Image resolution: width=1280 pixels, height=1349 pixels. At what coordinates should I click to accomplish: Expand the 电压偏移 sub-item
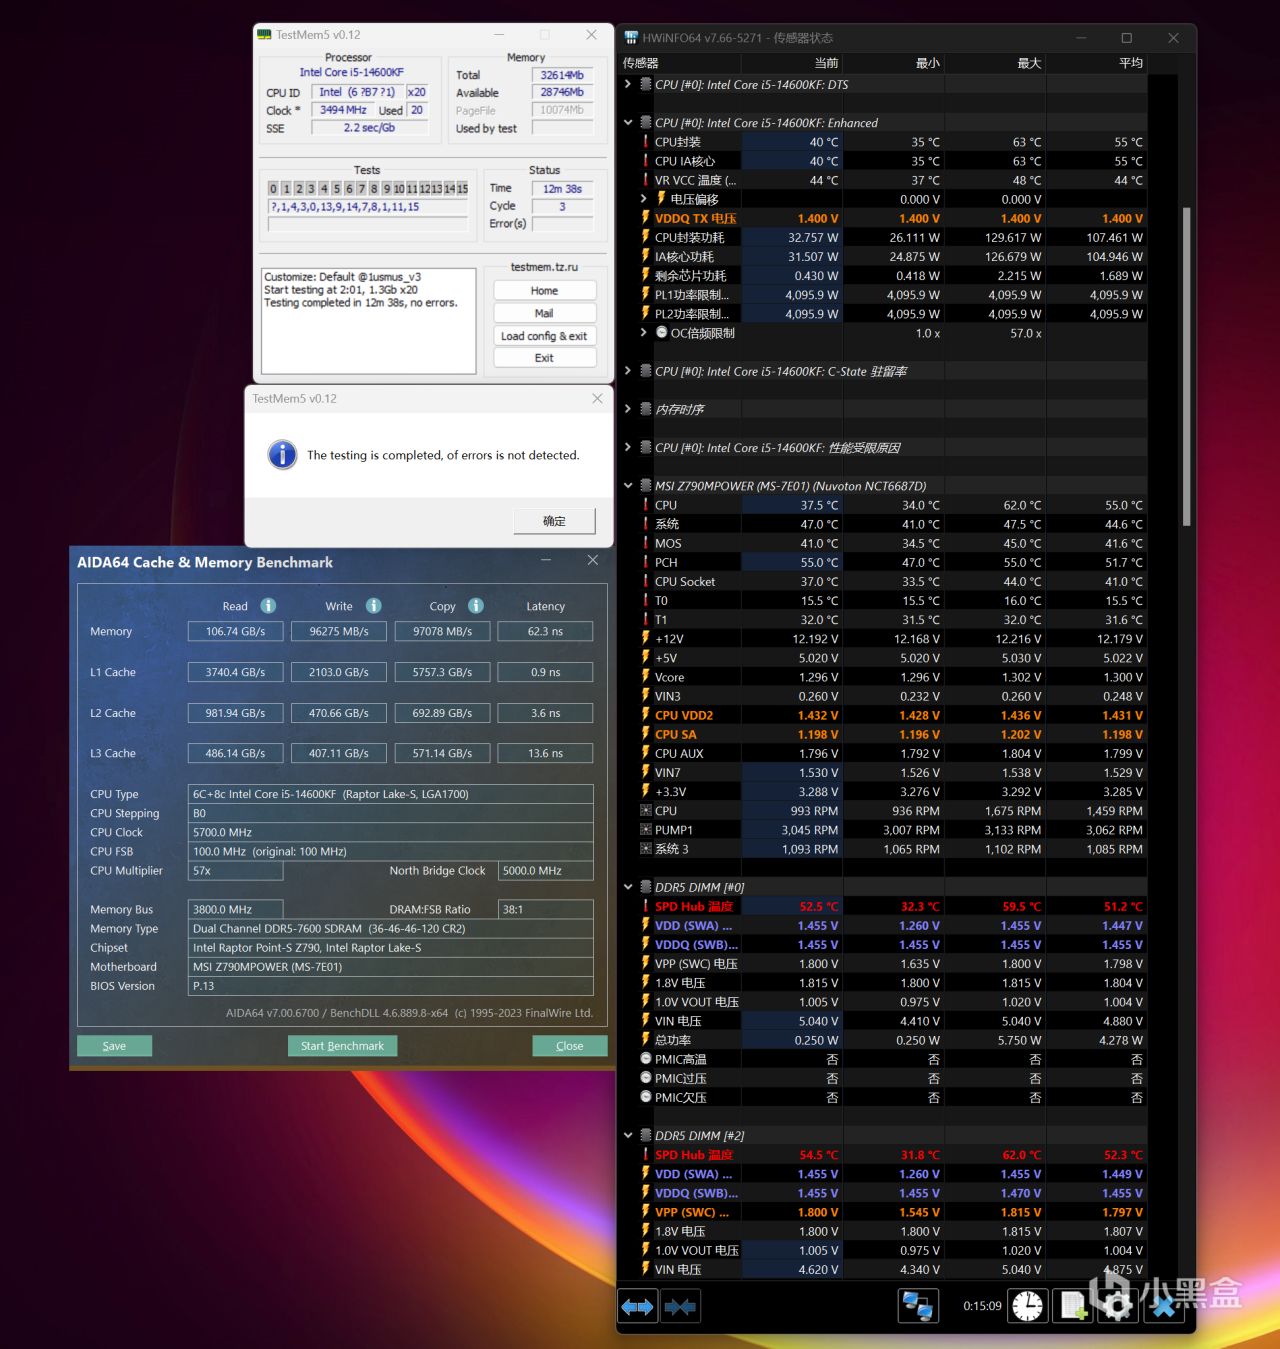[x=644, y=199]
